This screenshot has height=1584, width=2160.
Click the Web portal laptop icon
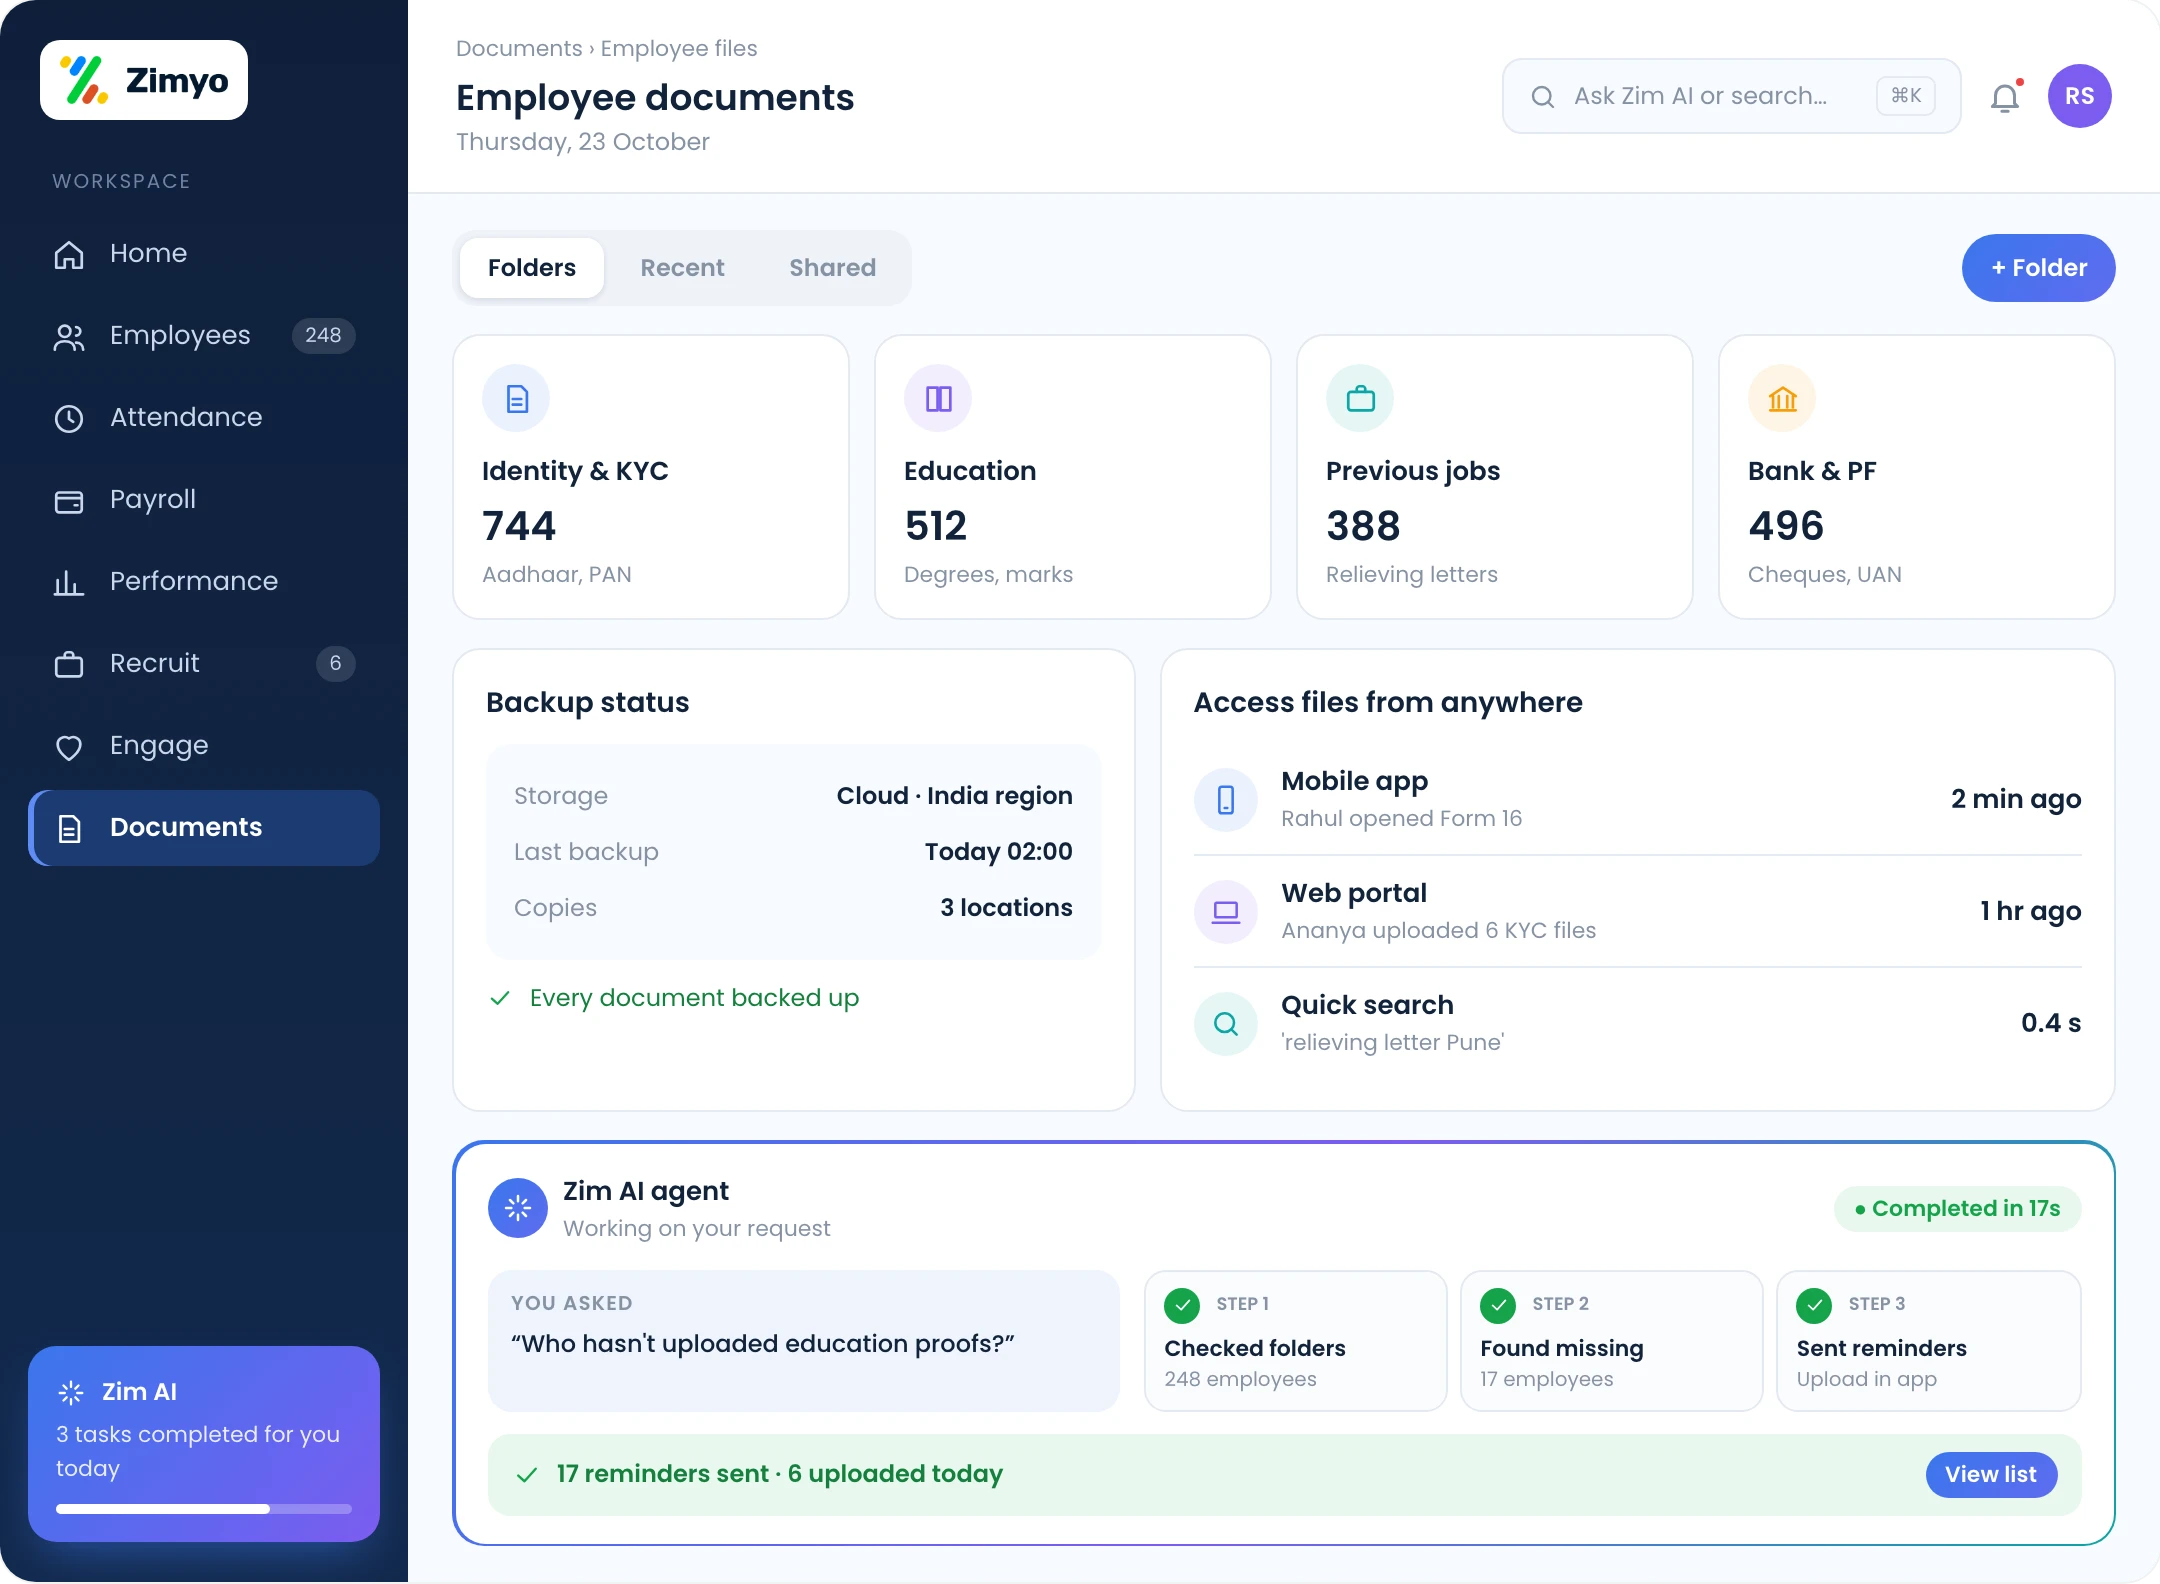[1226, 911]
